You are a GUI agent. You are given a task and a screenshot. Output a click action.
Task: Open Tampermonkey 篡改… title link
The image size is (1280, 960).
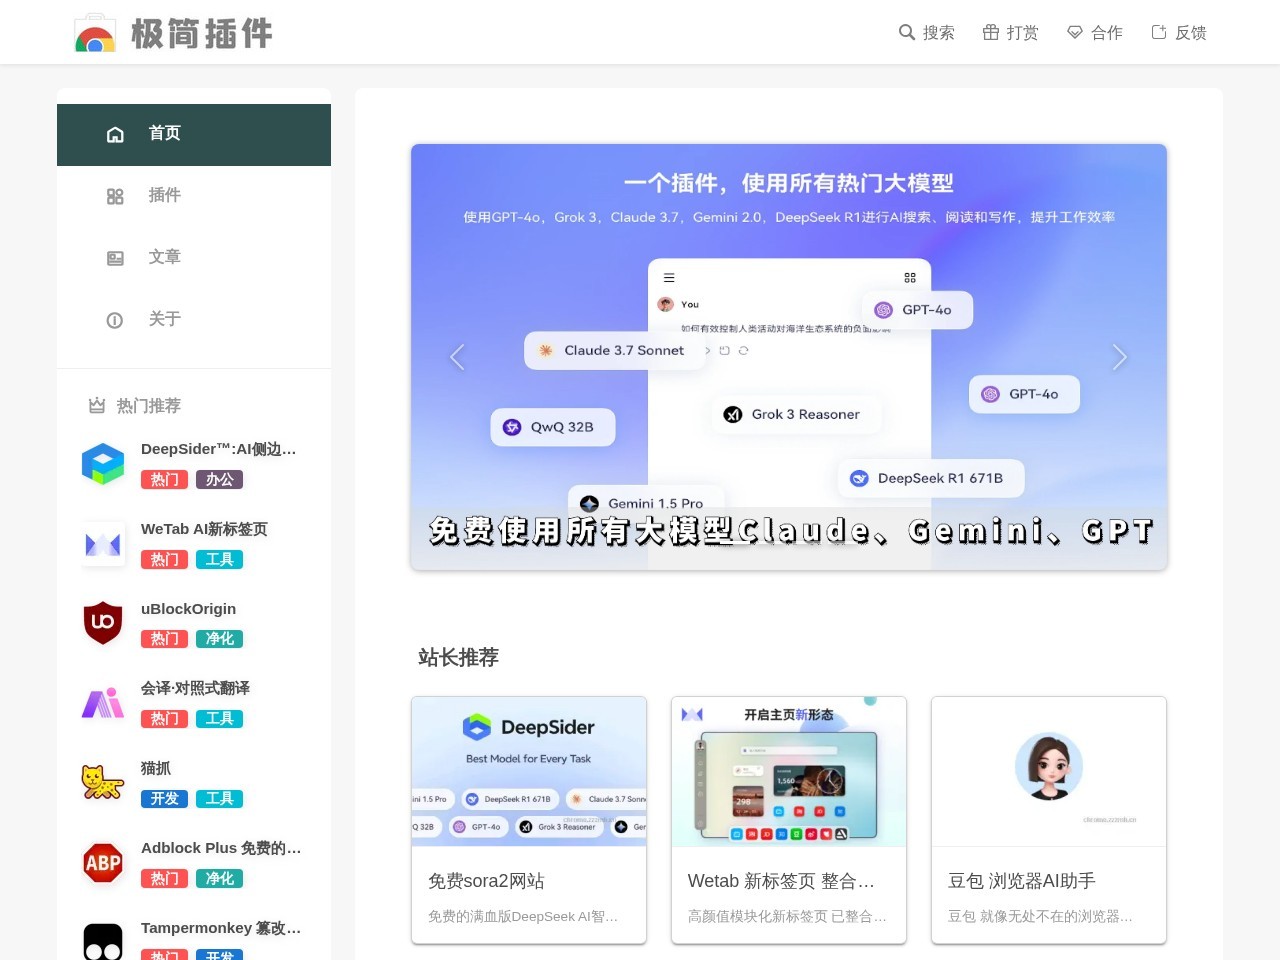(x=221, y=928)
